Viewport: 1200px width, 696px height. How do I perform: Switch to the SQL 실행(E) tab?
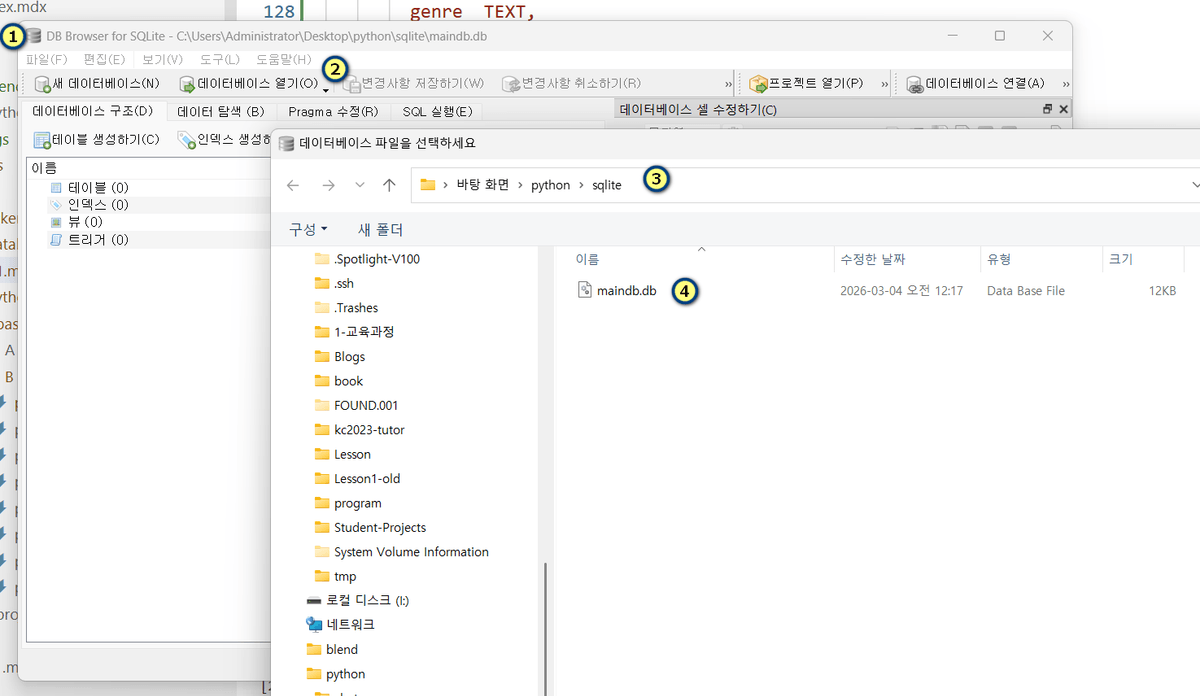[437, 111]
